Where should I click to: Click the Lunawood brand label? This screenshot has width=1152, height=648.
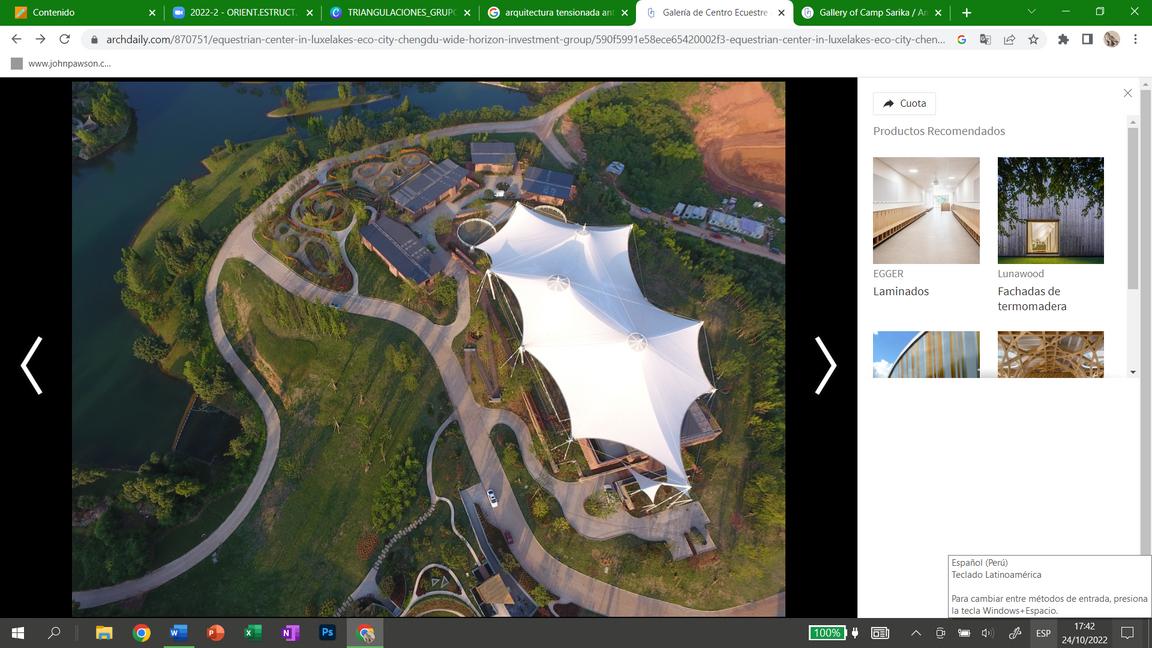1020,274
